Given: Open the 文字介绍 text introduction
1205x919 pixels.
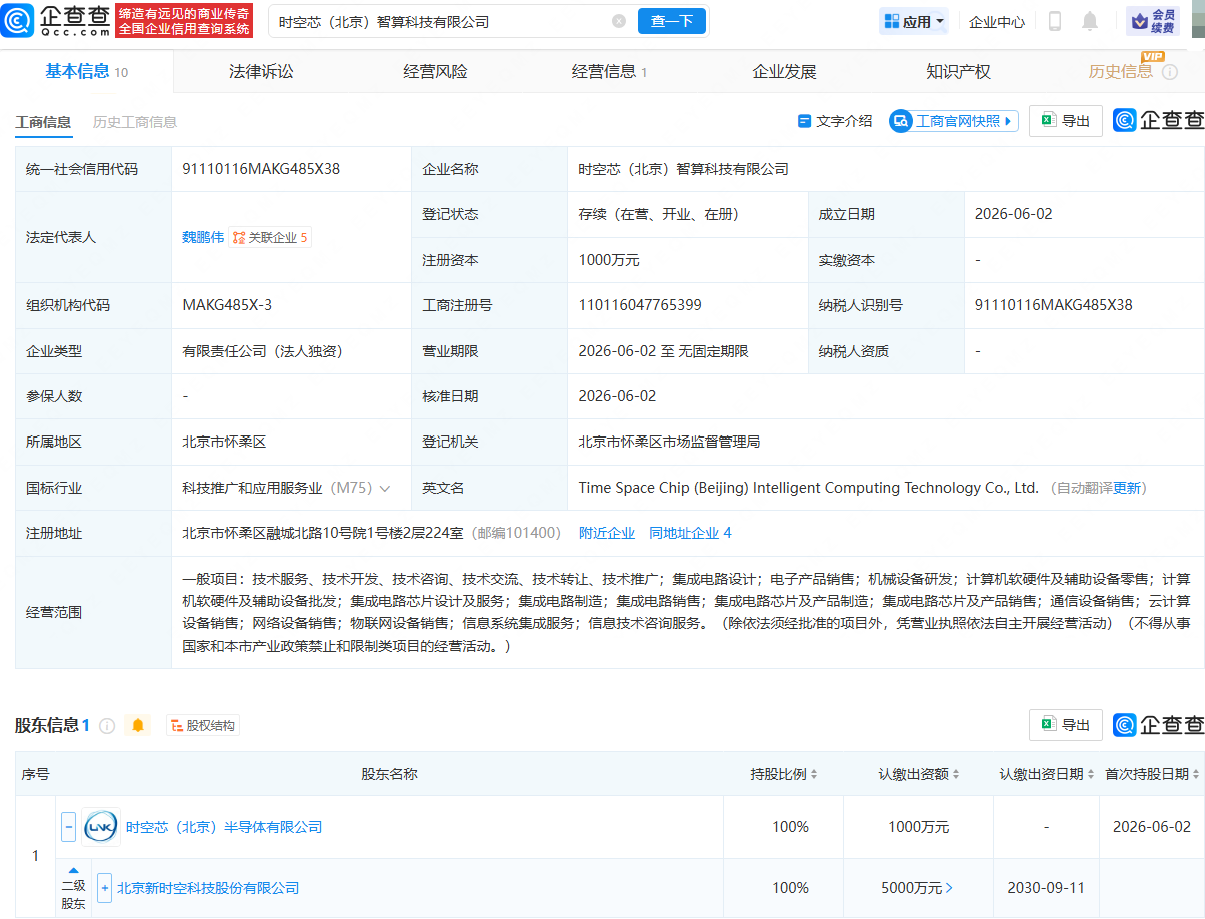Looking at the screenshot, I should click(x=835, y=121).
